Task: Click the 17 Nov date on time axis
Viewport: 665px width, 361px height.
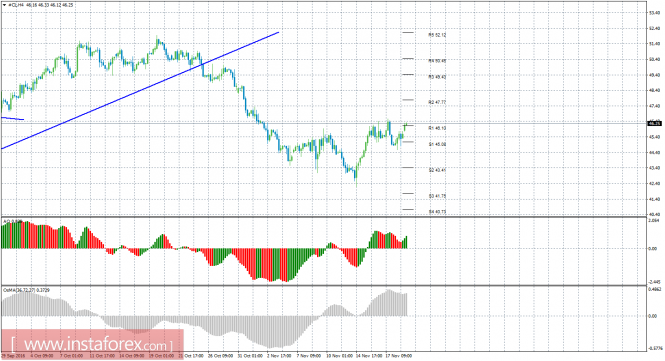Action: pos(398,355)
